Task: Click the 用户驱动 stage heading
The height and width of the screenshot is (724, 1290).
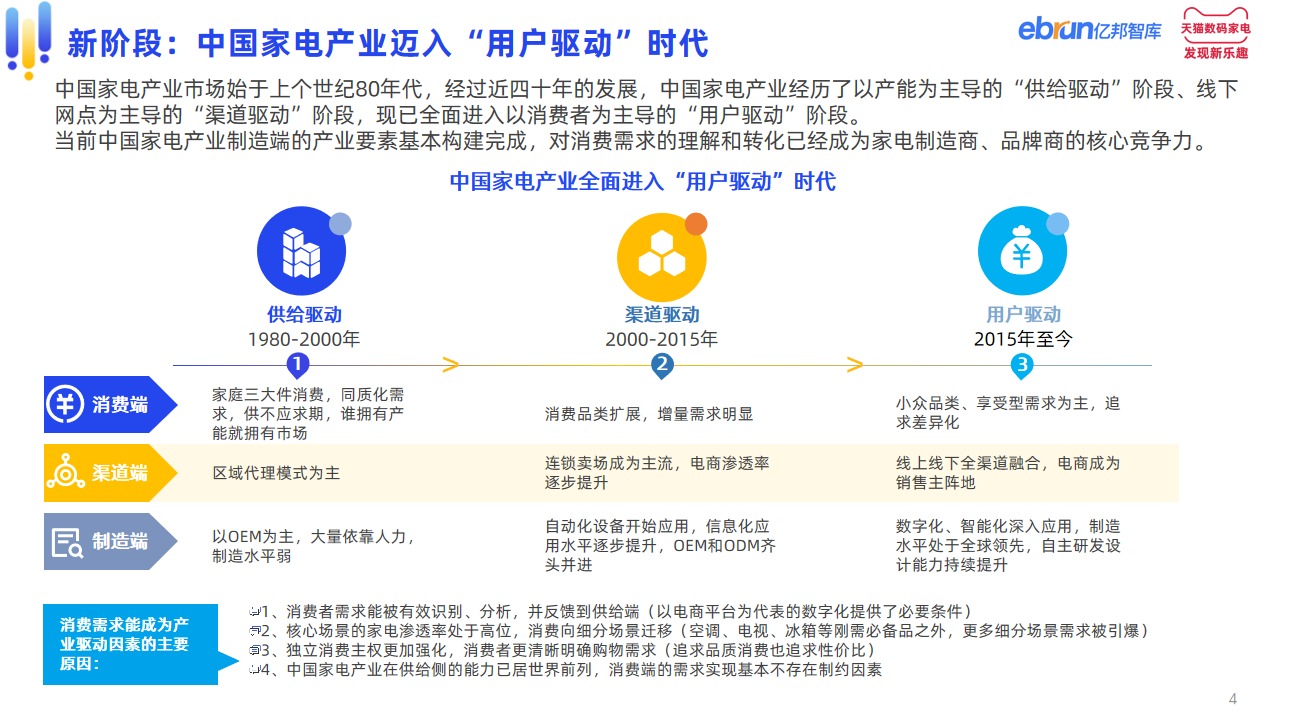Action: [x=1023, y=315]
